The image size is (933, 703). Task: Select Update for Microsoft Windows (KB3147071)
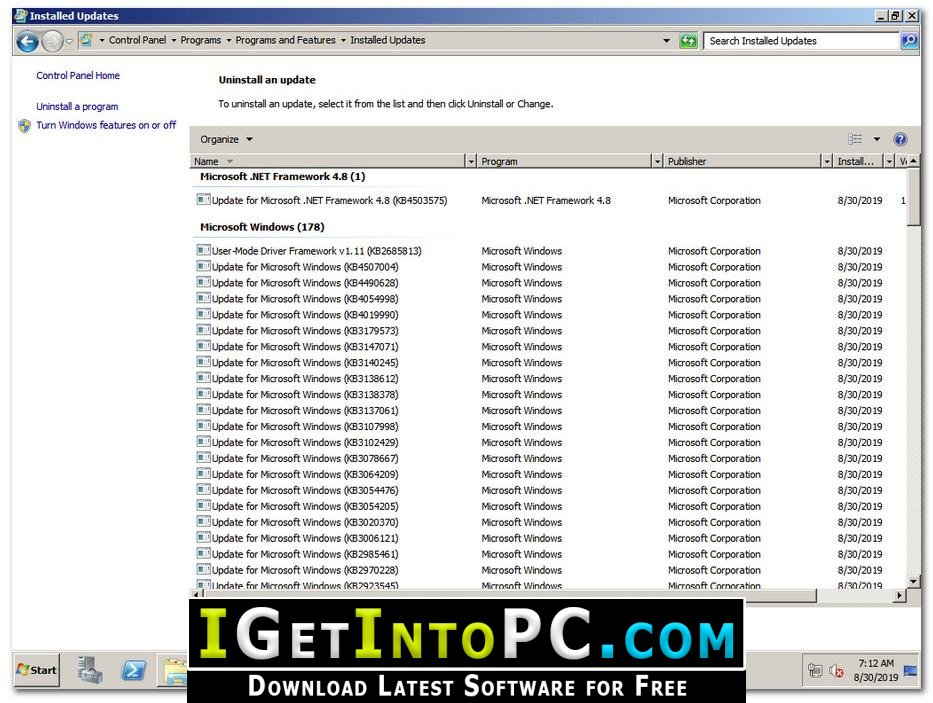[x=305, y=346]
